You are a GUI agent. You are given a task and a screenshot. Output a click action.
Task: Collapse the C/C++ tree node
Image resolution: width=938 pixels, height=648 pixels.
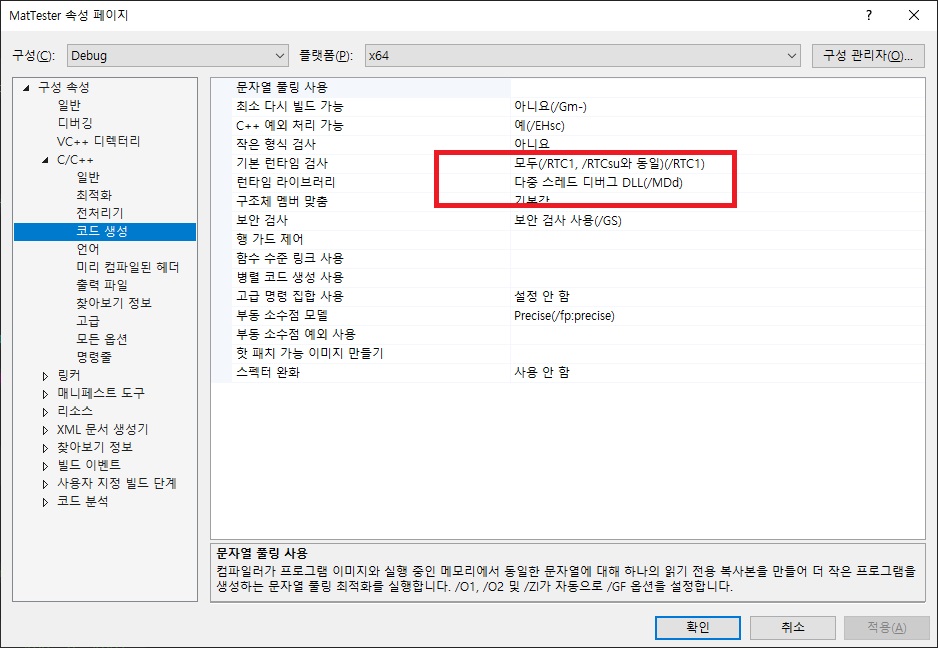[45, 160]
